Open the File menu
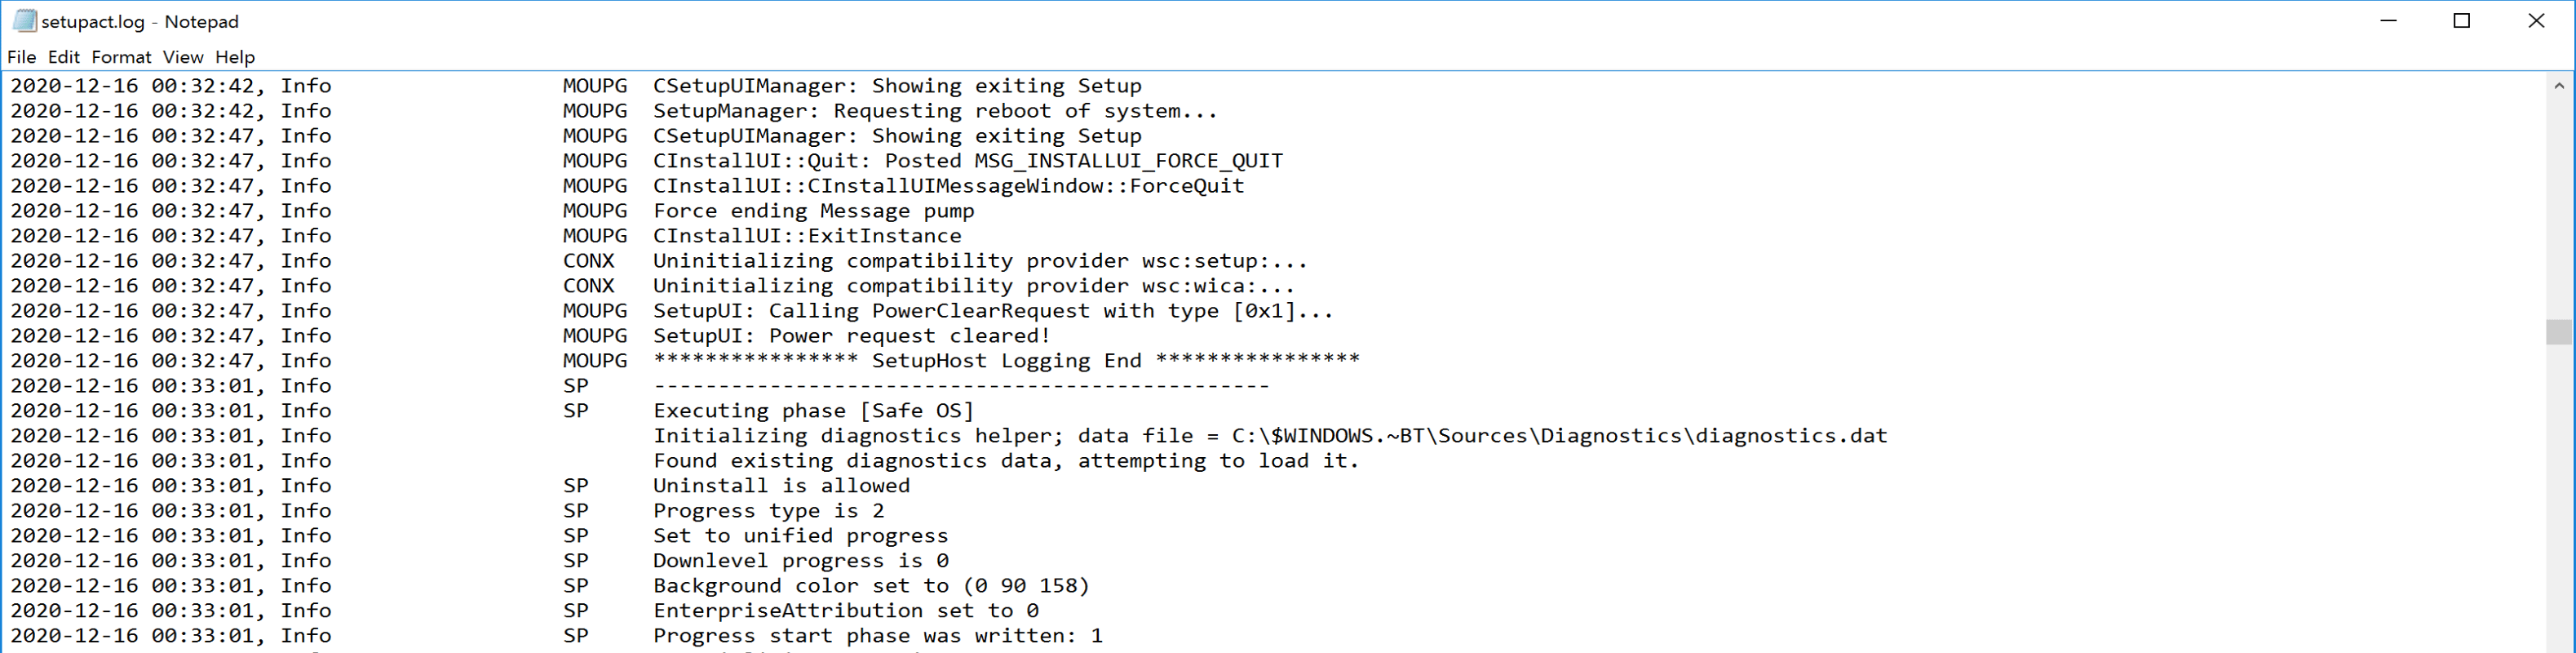 [x=21, y=57]
